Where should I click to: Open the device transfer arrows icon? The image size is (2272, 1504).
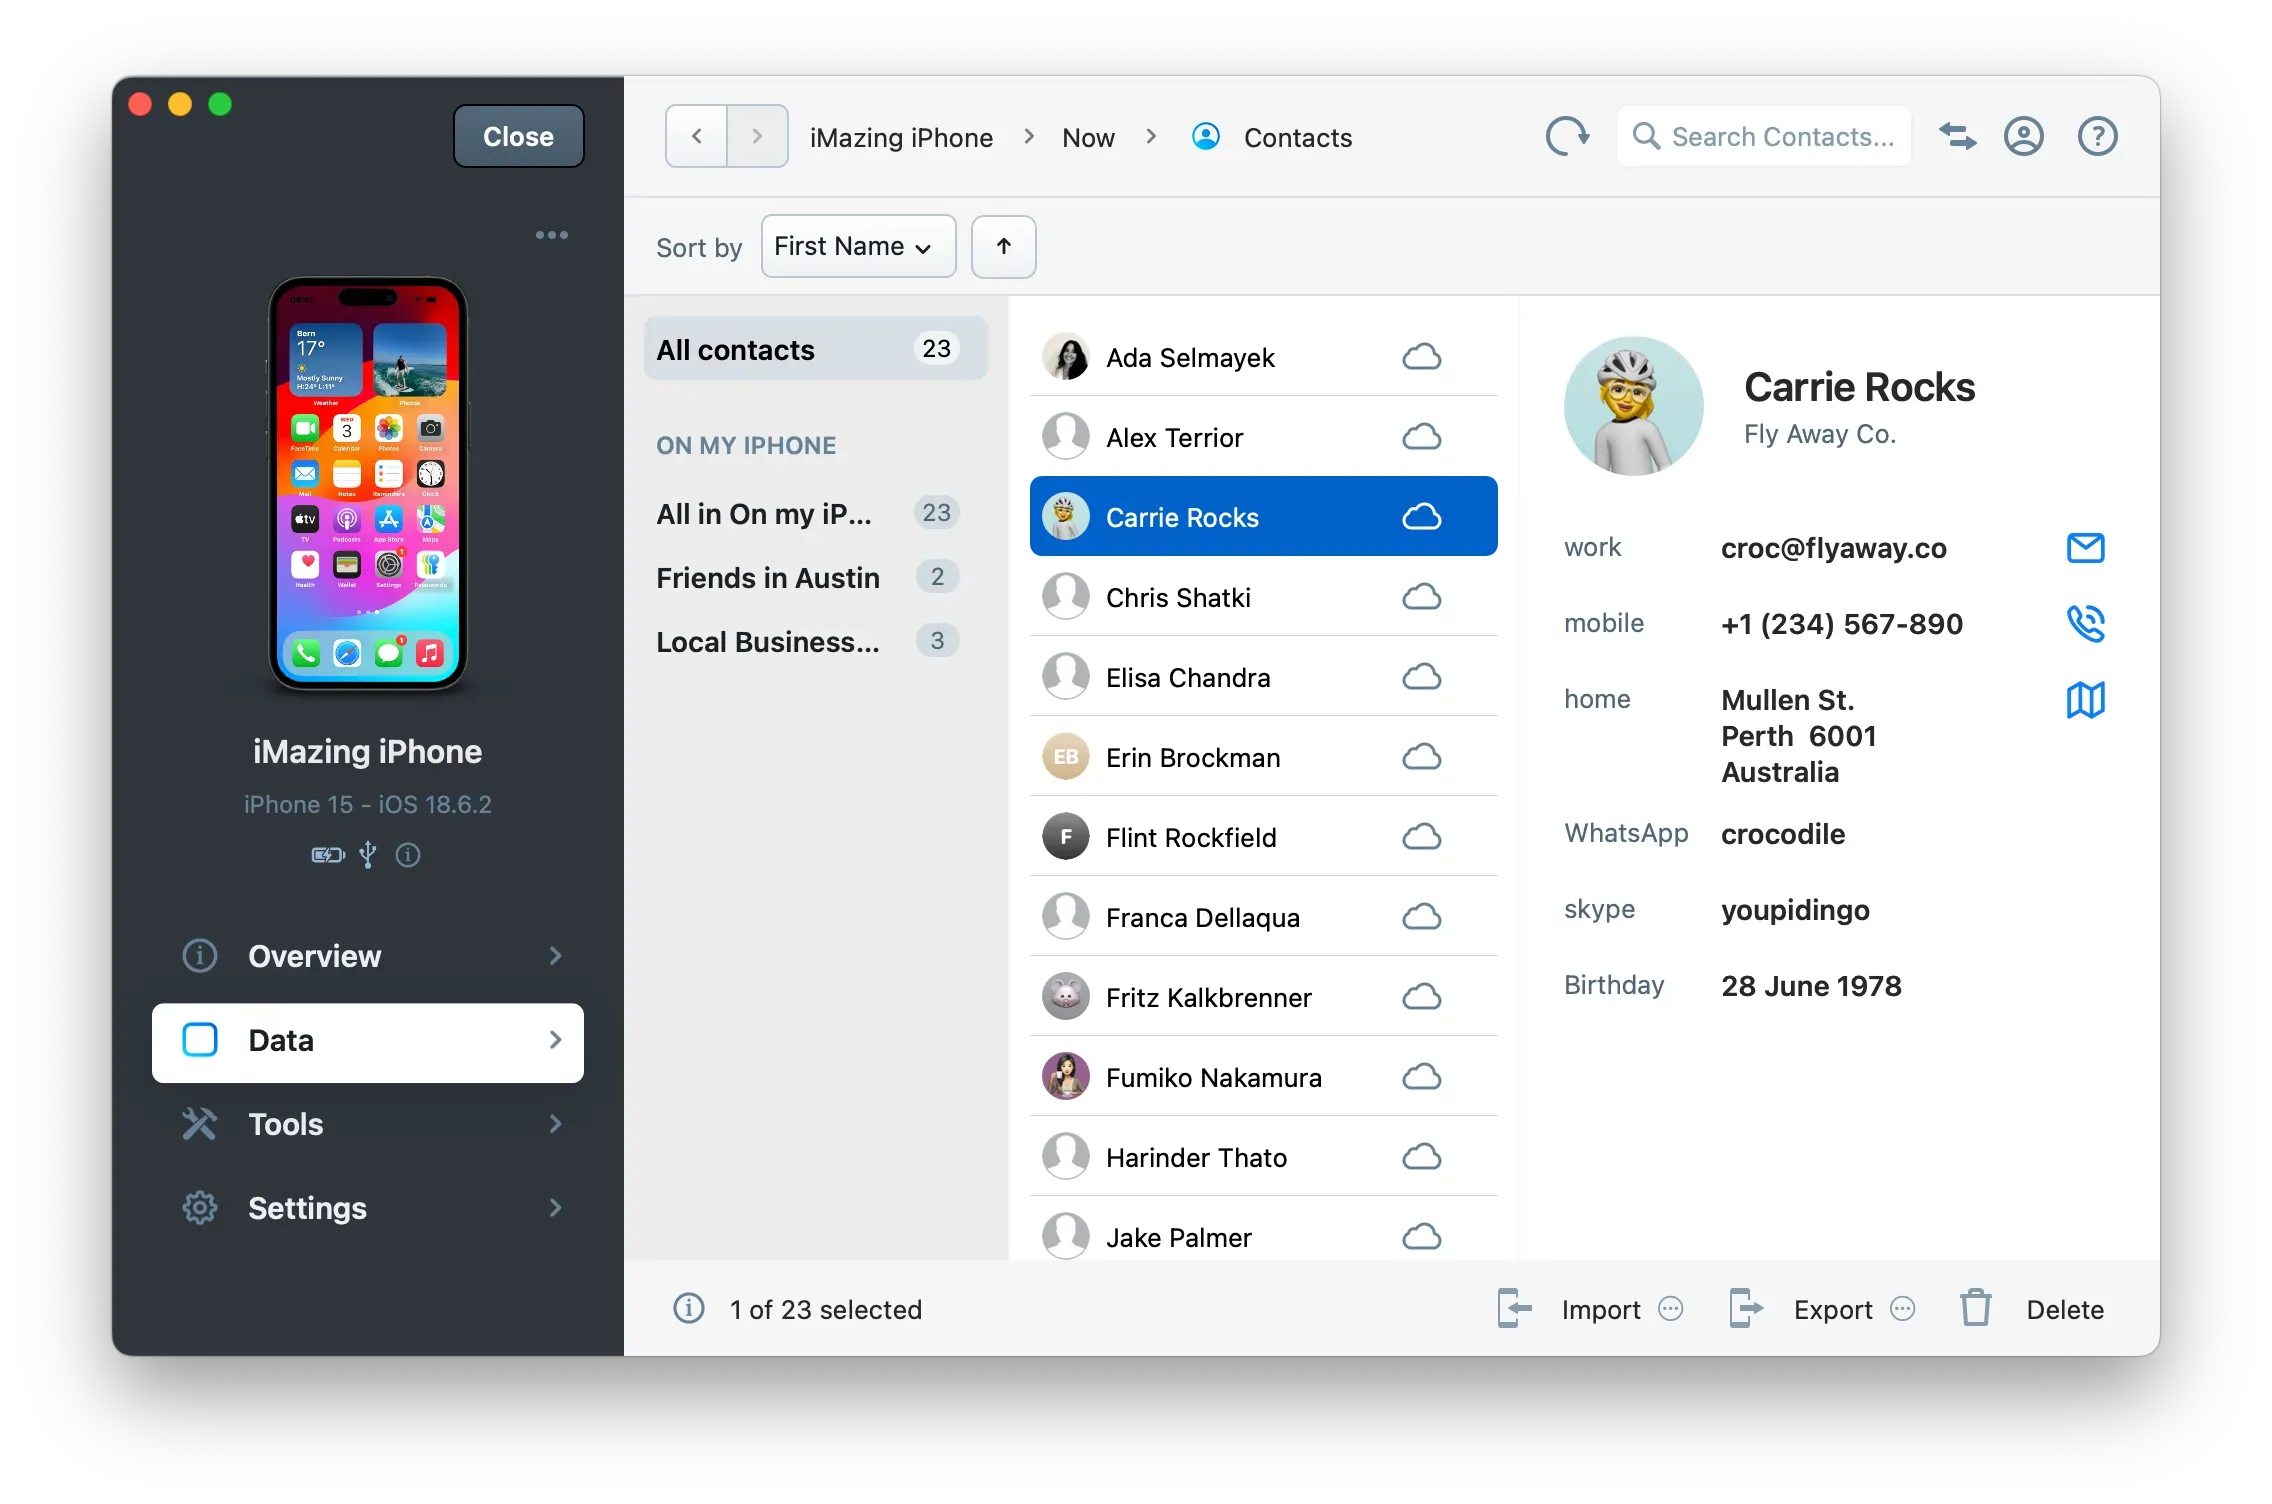coord(1957,136)
